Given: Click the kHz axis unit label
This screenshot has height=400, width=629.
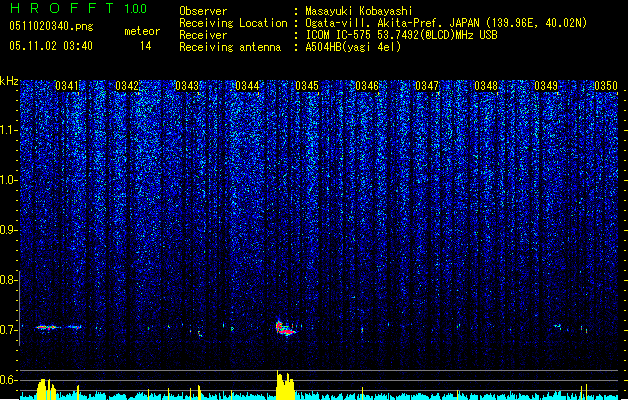Looking at the screenshot, I should tap(9, 81).
